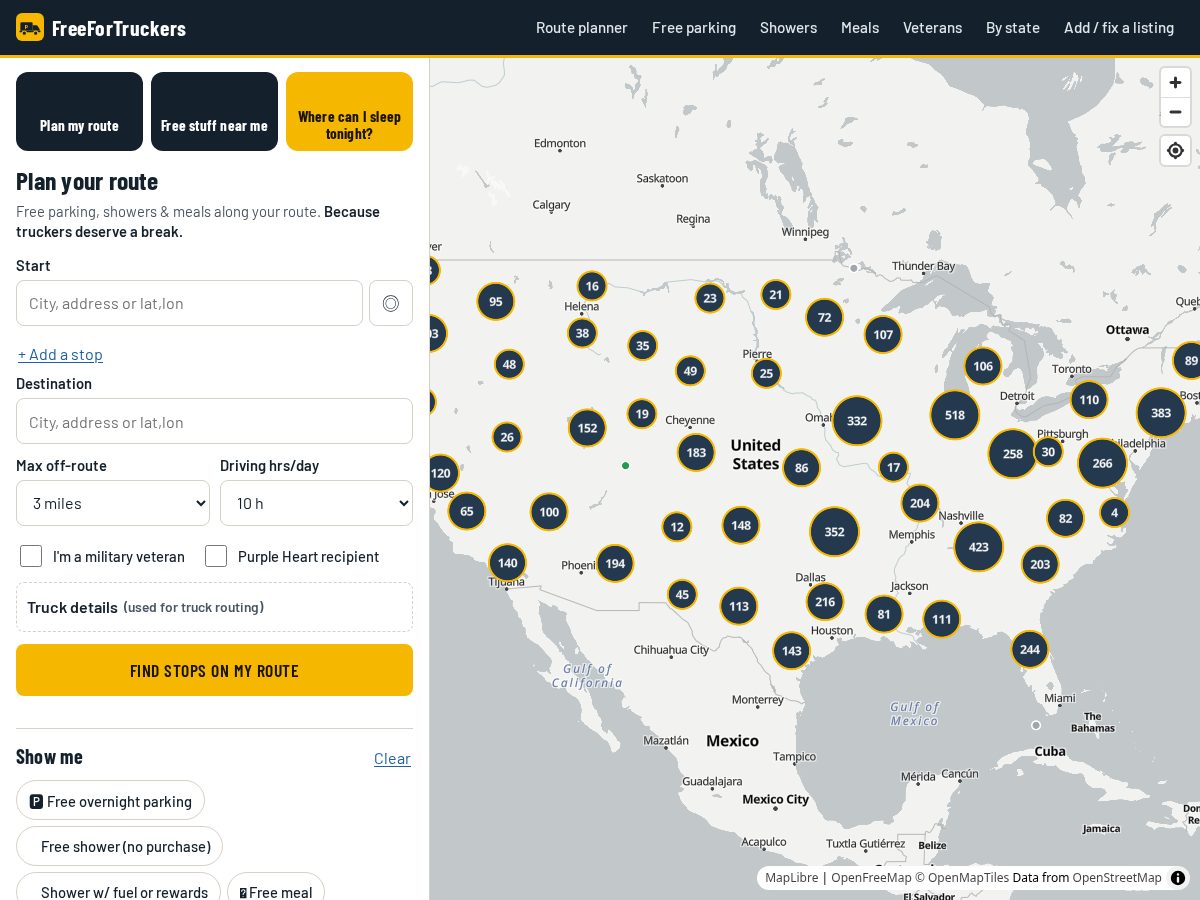Go to Meals nav item
Viewport: 1200px width, 900px height.
tap(860, 28)
